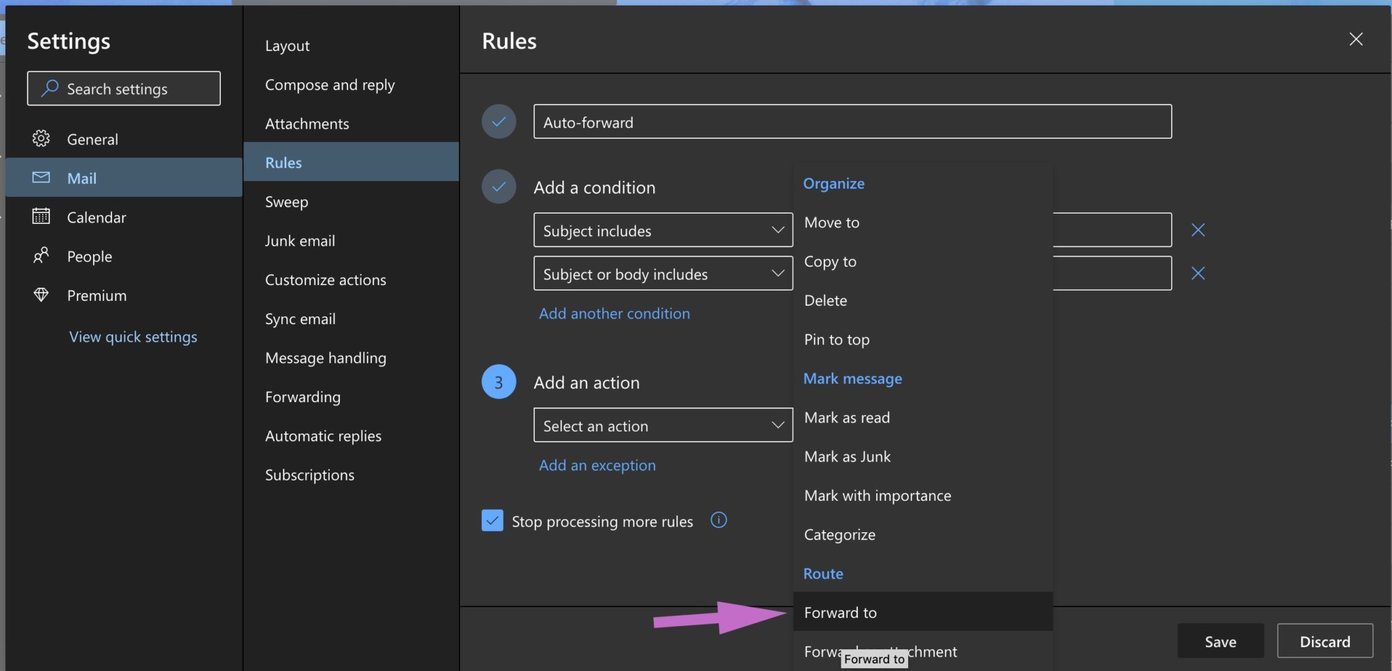Remove the Subject includes condition with X
Viewport: 1392px width, 671px height.
[x=1198, y=230]
